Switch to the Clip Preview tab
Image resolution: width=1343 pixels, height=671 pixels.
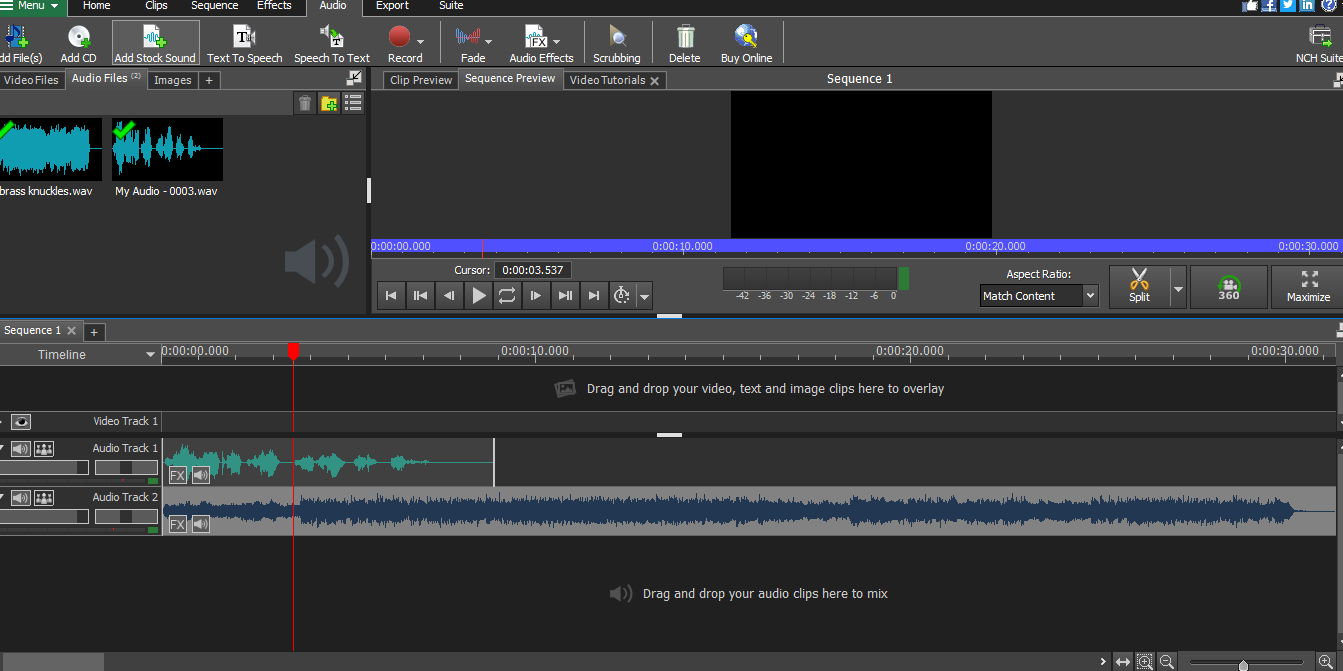pos(421,80)
